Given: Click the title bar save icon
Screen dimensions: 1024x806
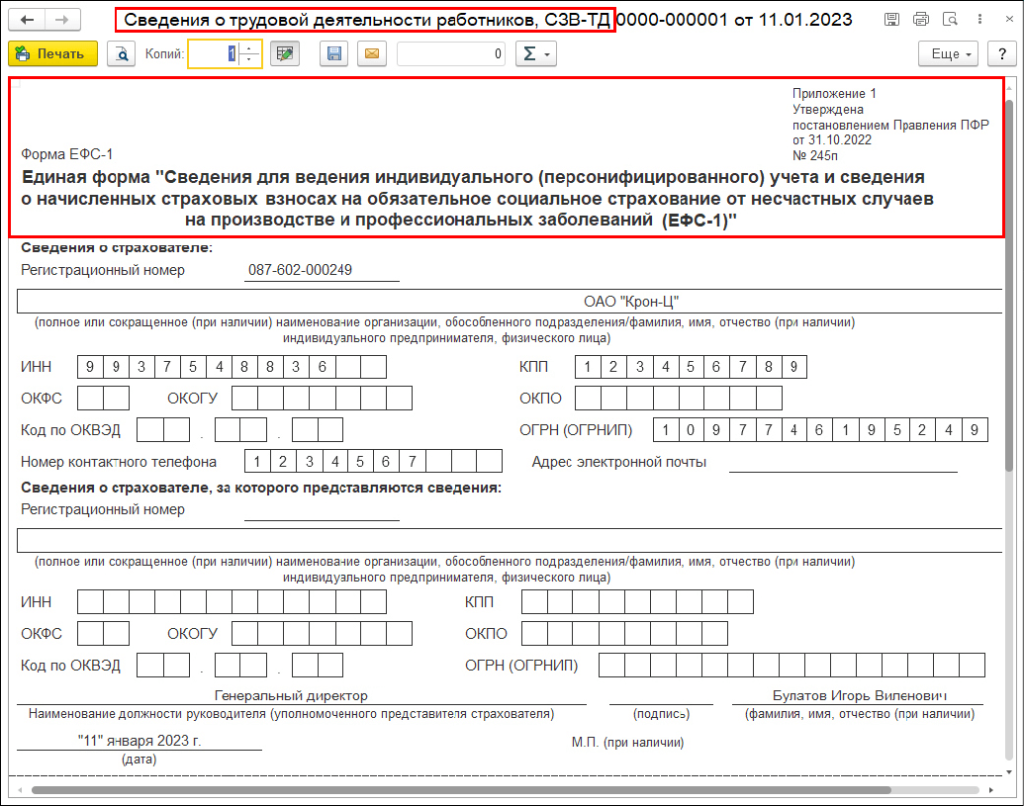Looking at the screenshot, I should click(892, 20).
